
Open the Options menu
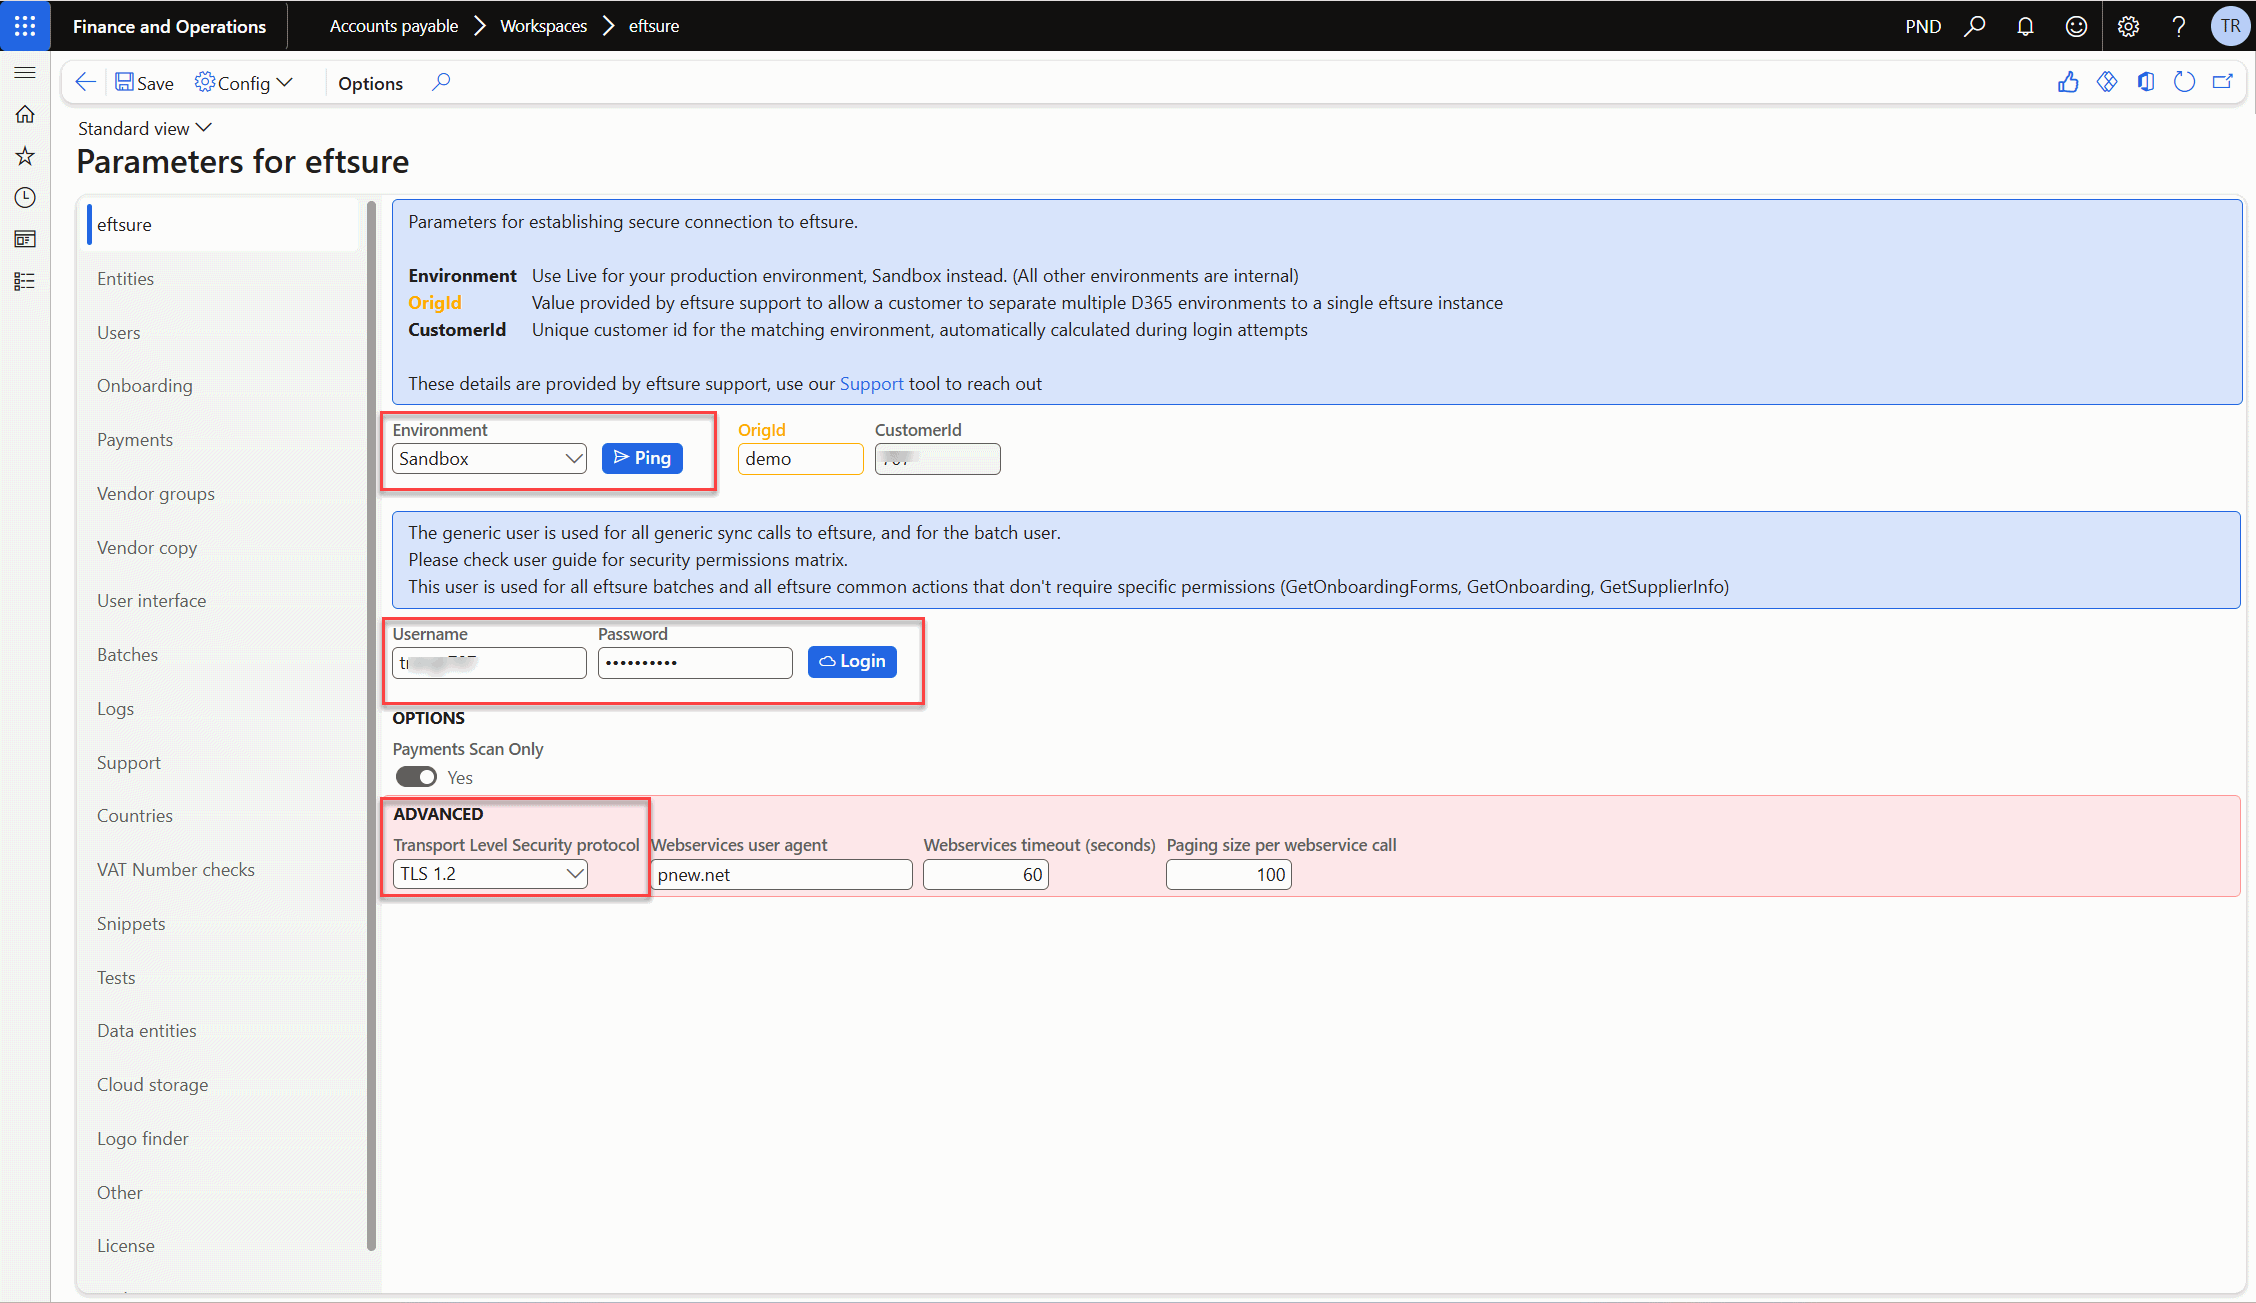pyautogui.click(x=370, y=84)
